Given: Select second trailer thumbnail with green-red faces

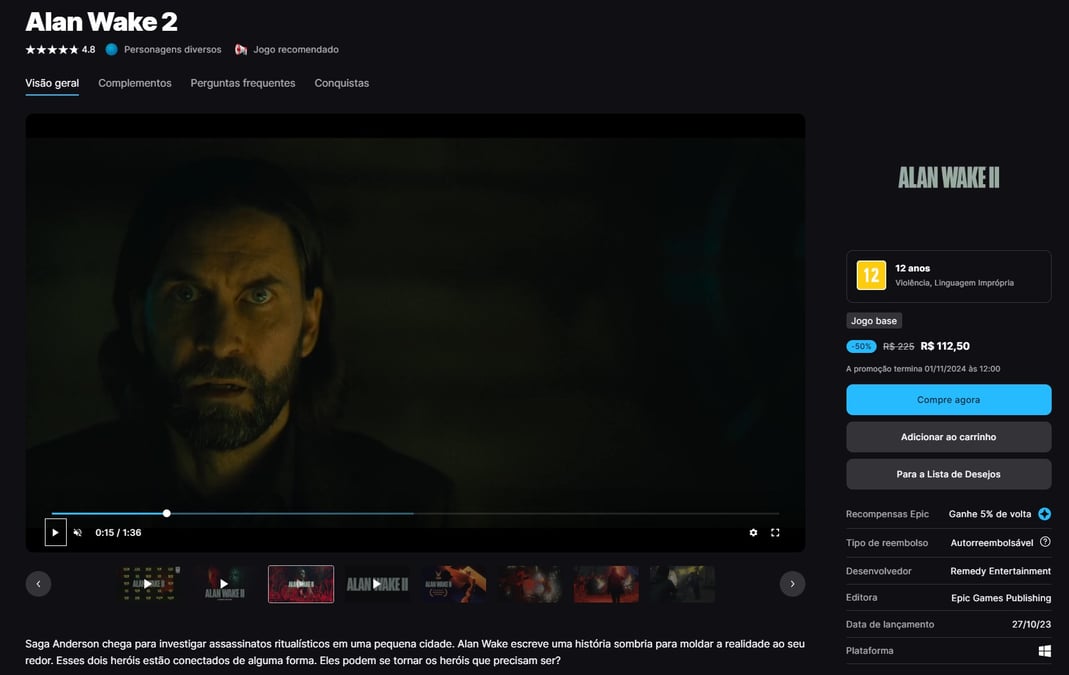Looking at the screenshot, I should (225, 584).
